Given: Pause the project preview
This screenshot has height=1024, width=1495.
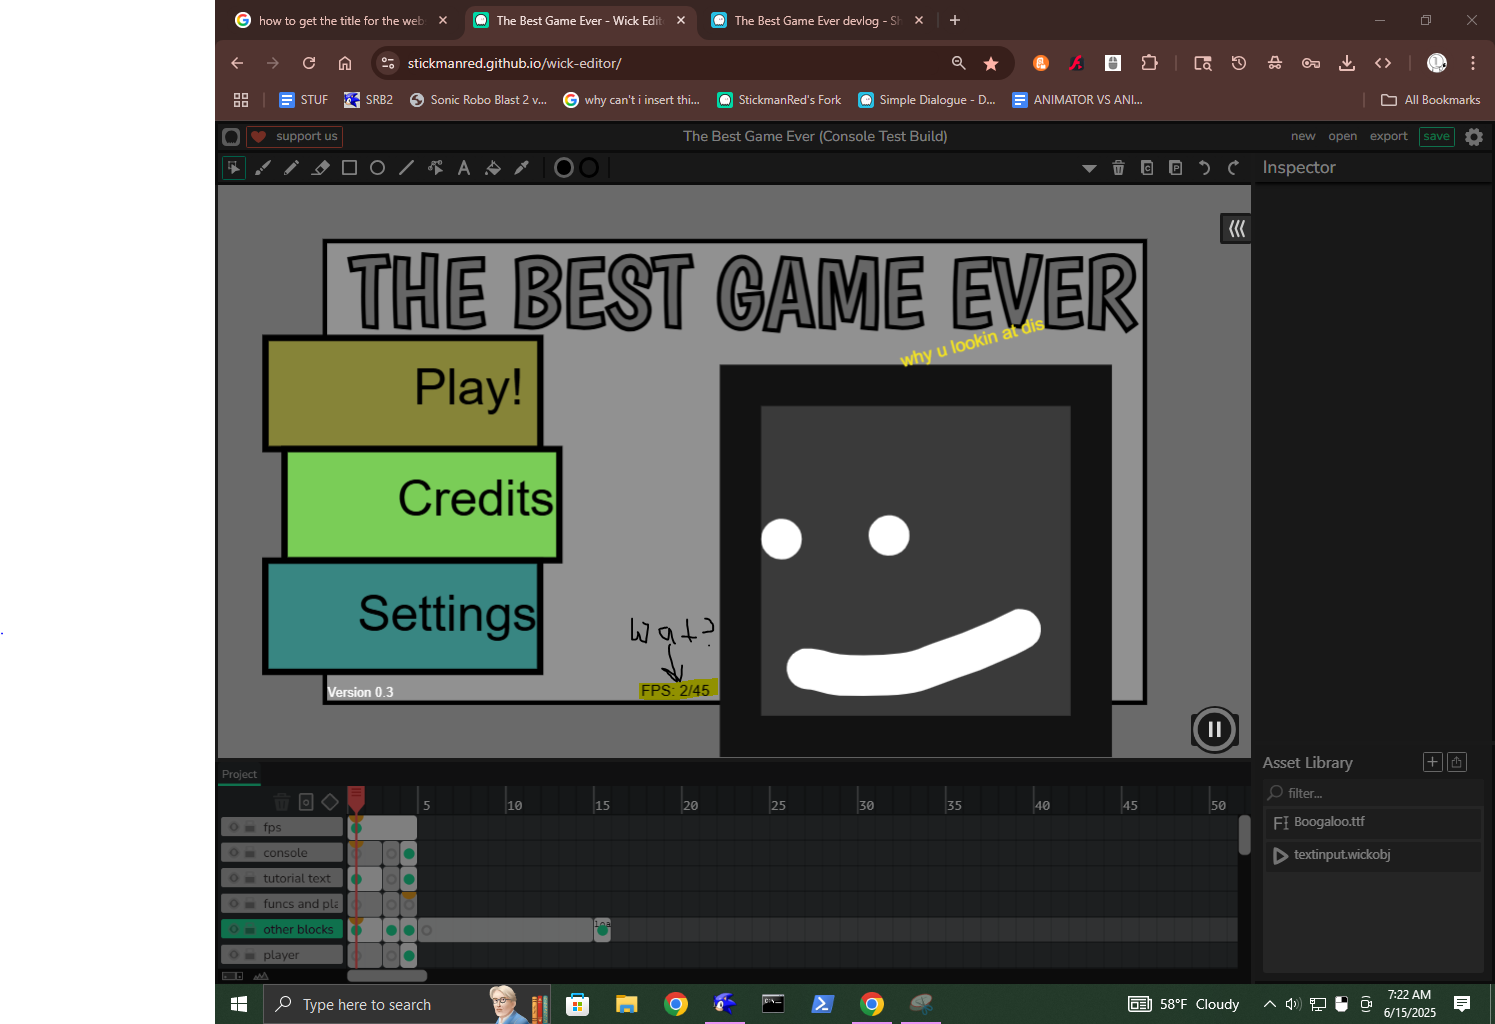Looking at the screenshot, I should [1215, 730].
